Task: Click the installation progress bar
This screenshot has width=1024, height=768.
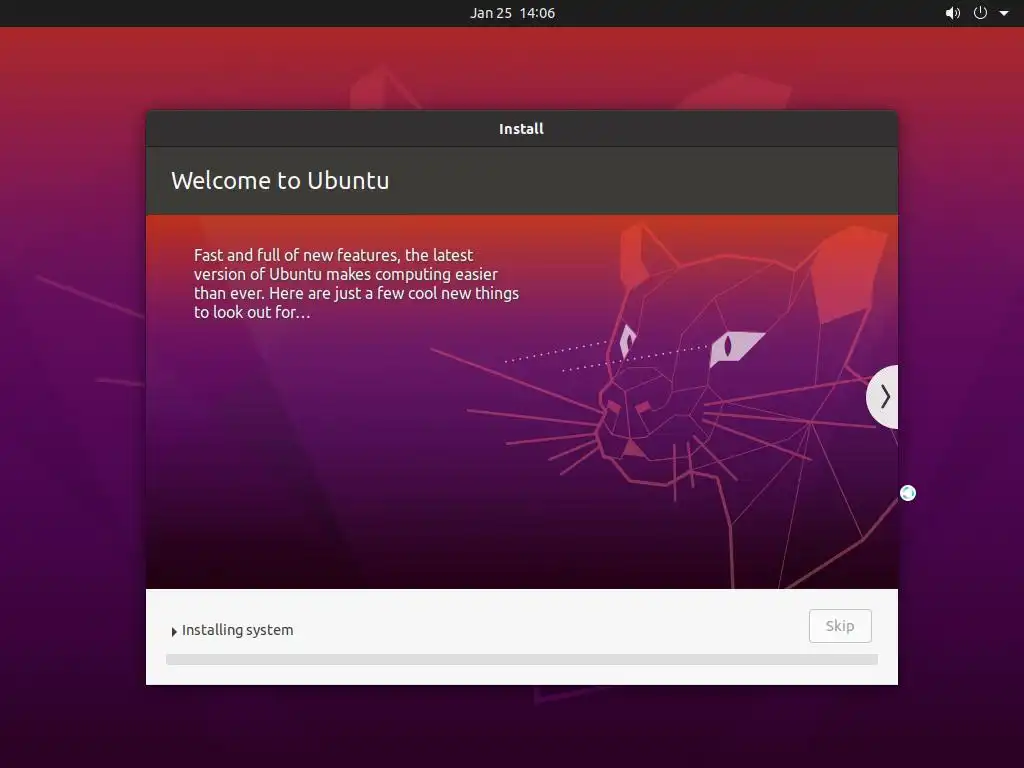Action: coord(522,660)
